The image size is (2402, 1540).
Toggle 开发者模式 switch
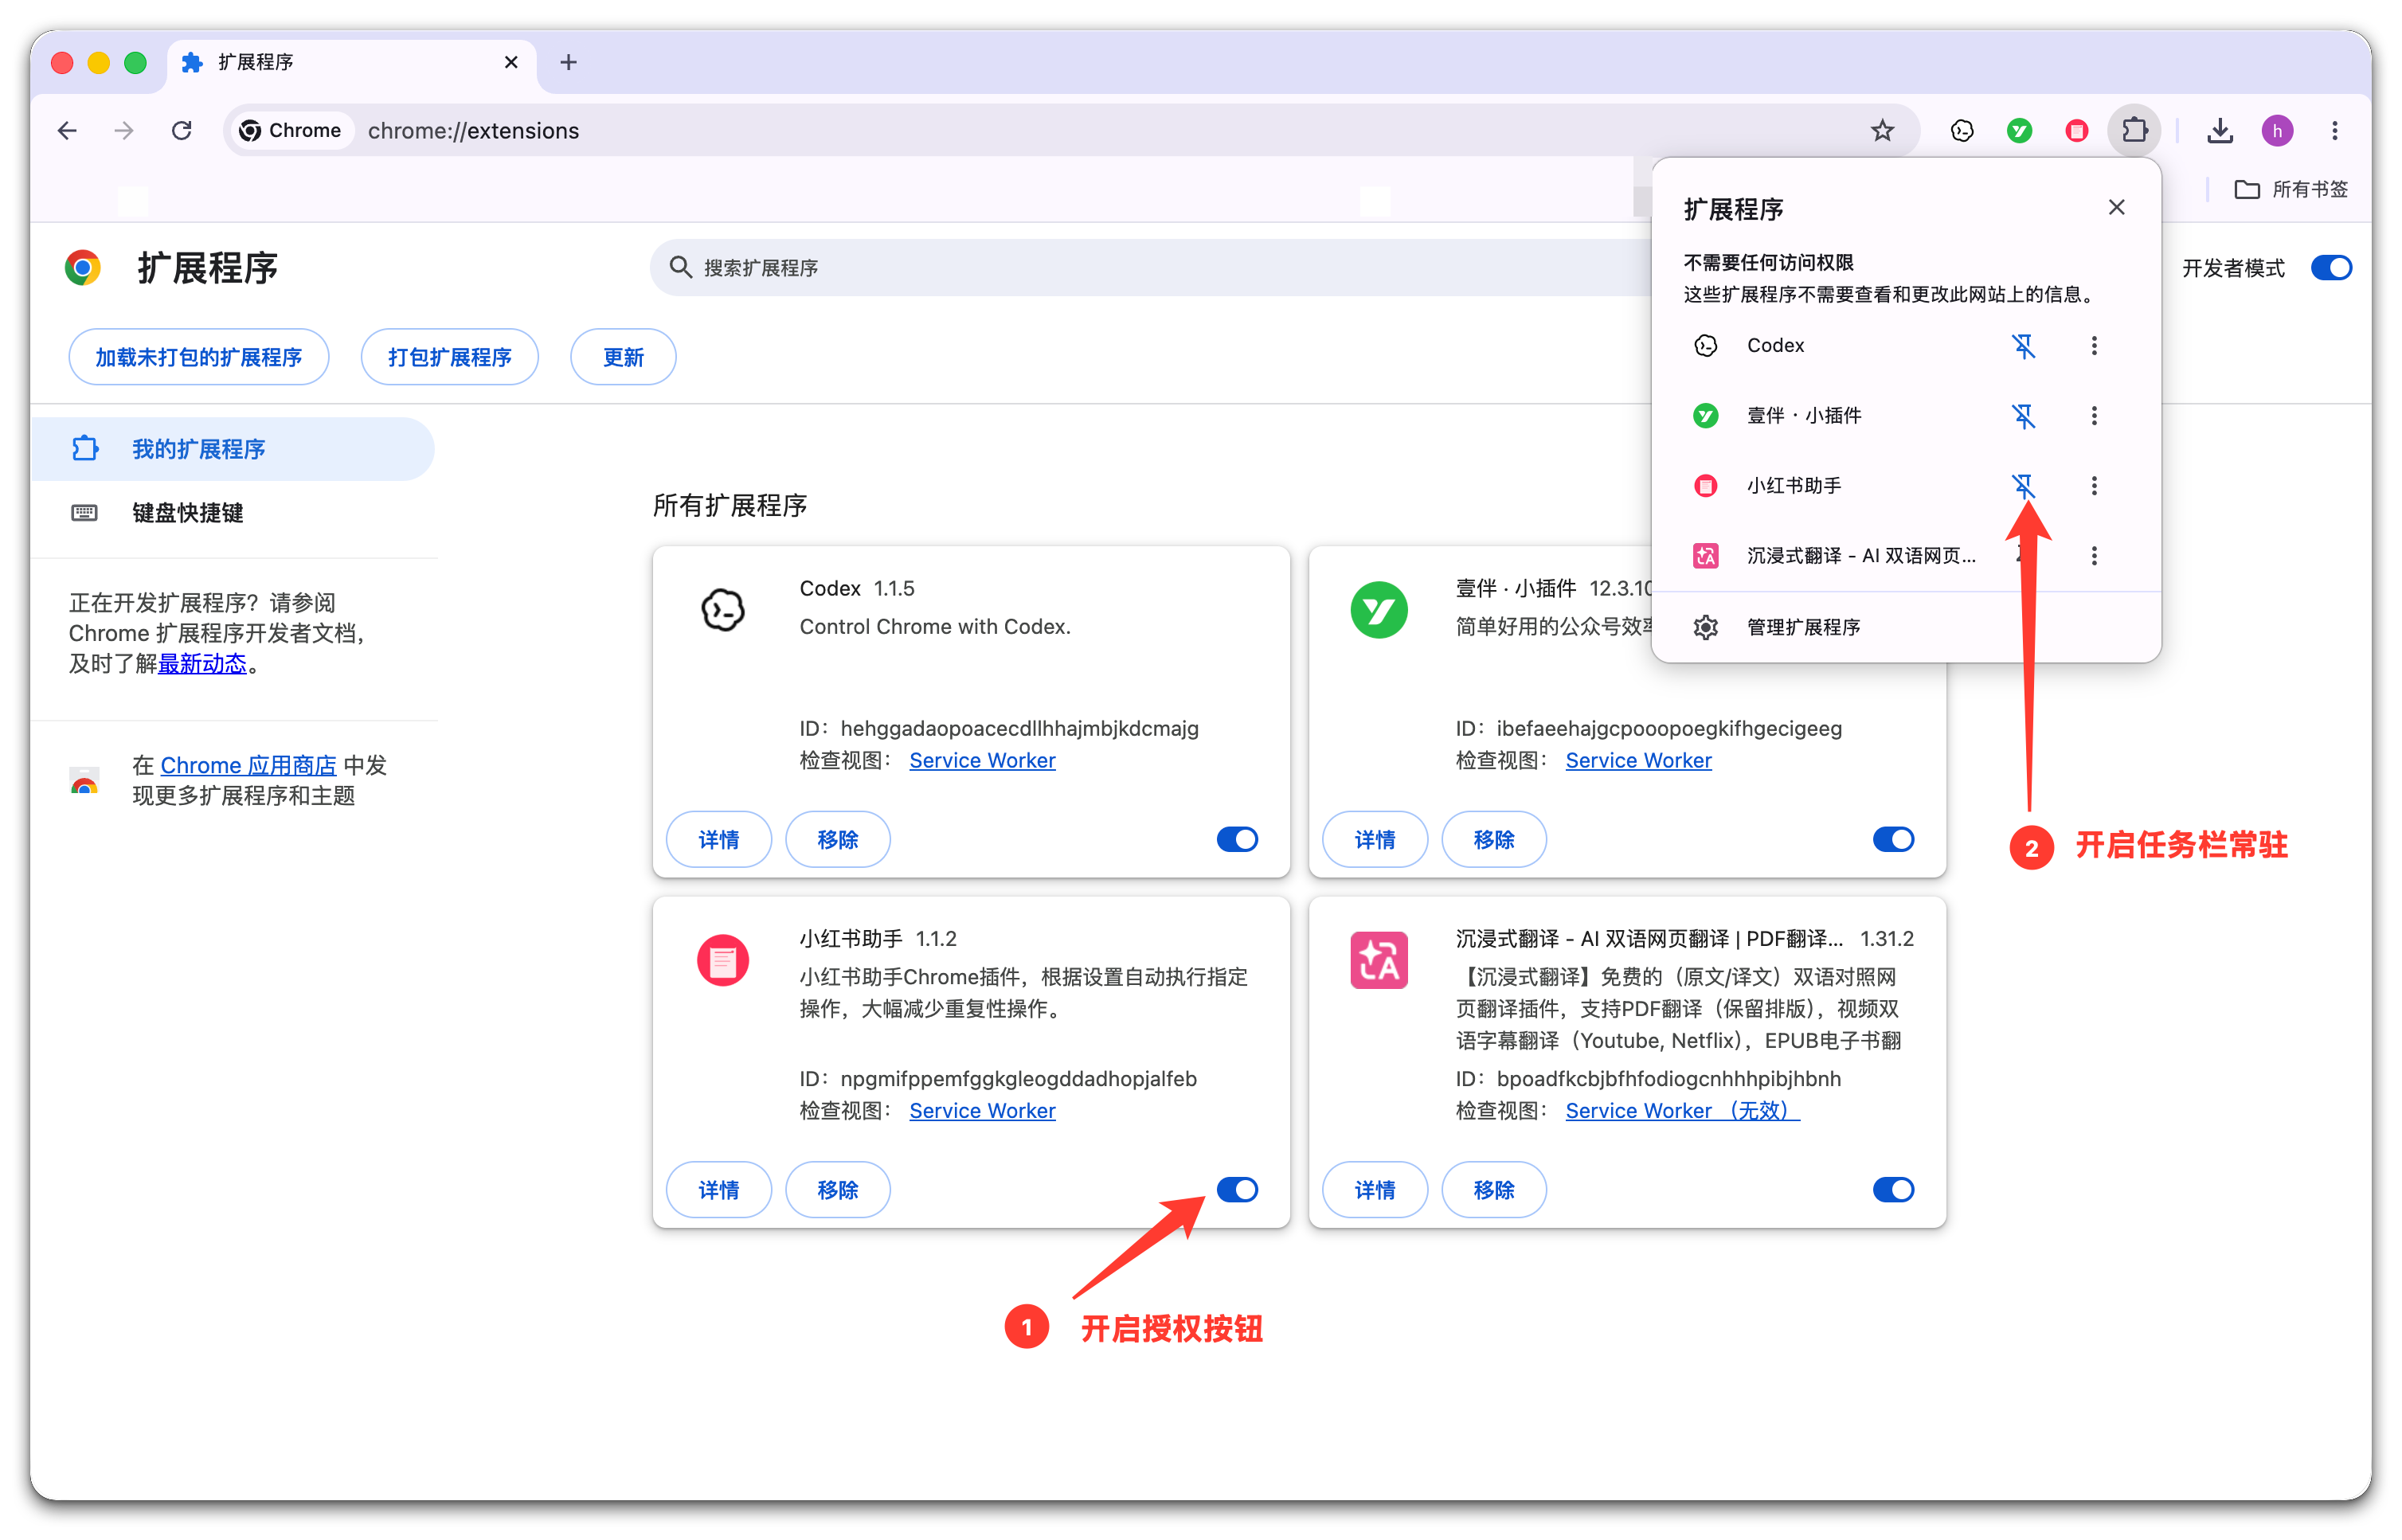coord(2330,268)
